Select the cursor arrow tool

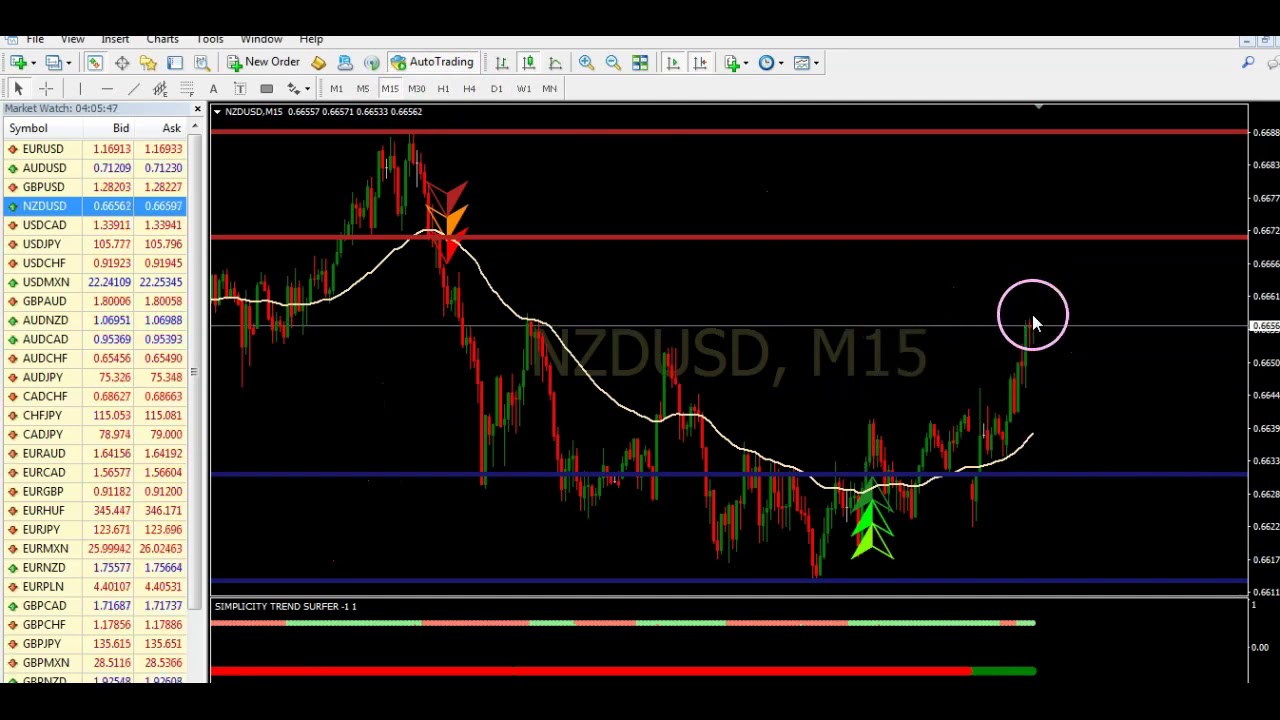pos(18,89)
